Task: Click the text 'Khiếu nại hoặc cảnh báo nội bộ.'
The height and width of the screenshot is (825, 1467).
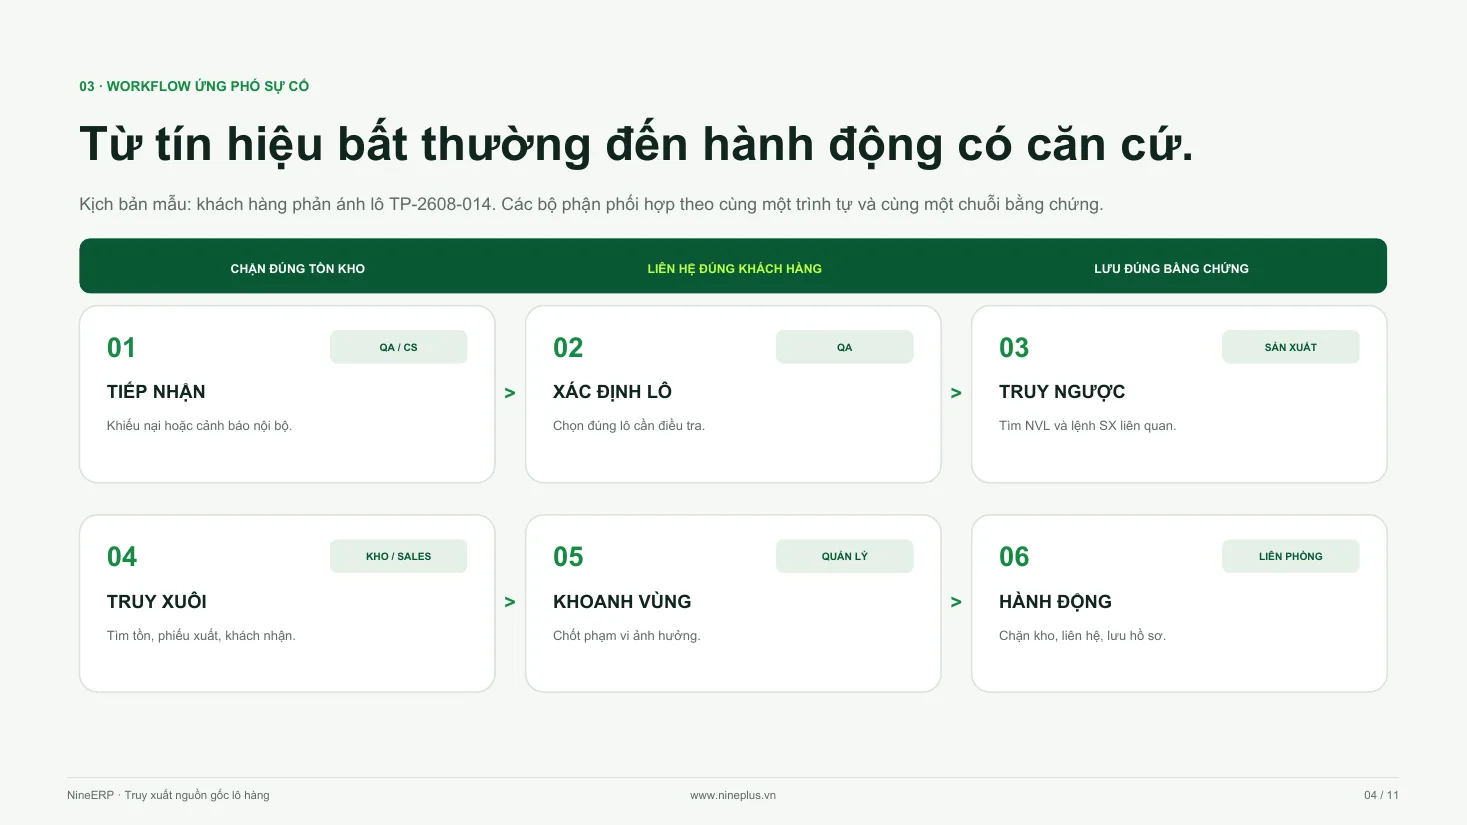Action: click(x=200, y=426)
